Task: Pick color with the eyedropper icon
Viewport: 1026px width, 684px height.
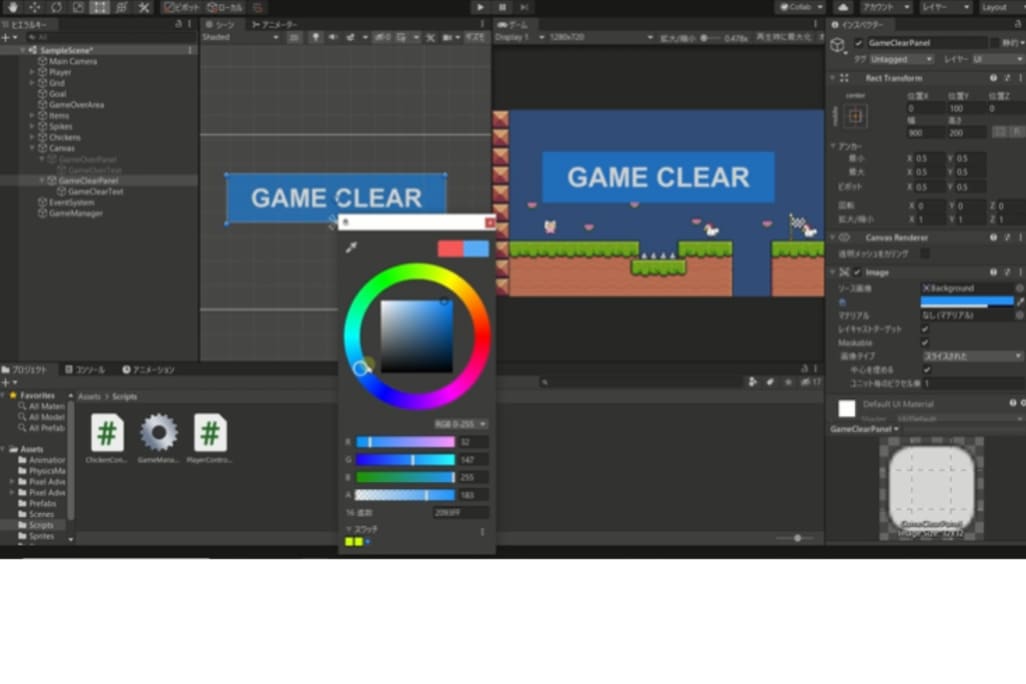Action: 351,248
